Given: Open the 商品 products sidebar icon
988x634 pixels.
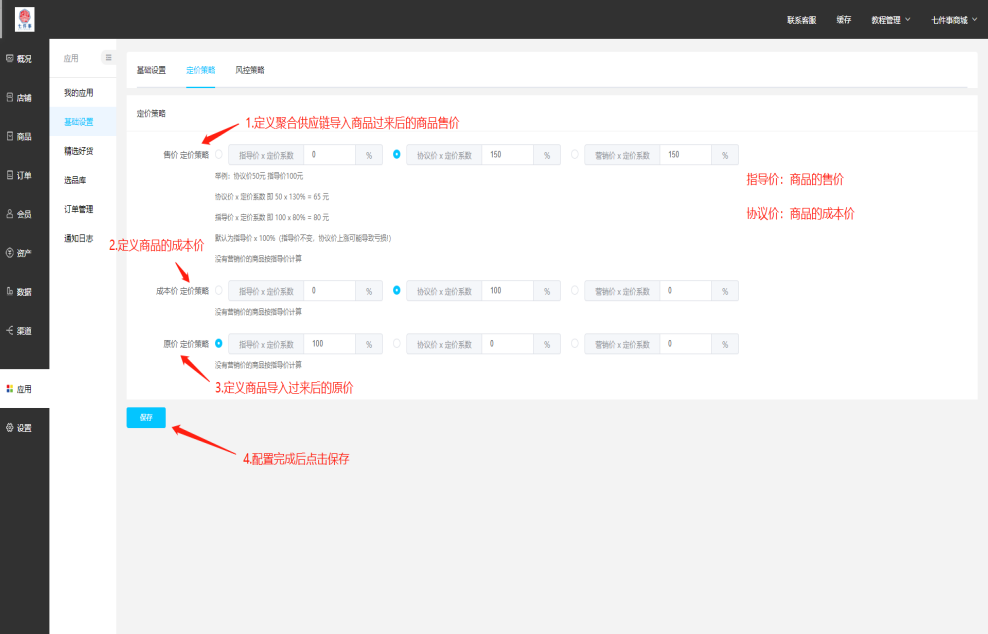Looking at the screenshot, I should 9,136.
